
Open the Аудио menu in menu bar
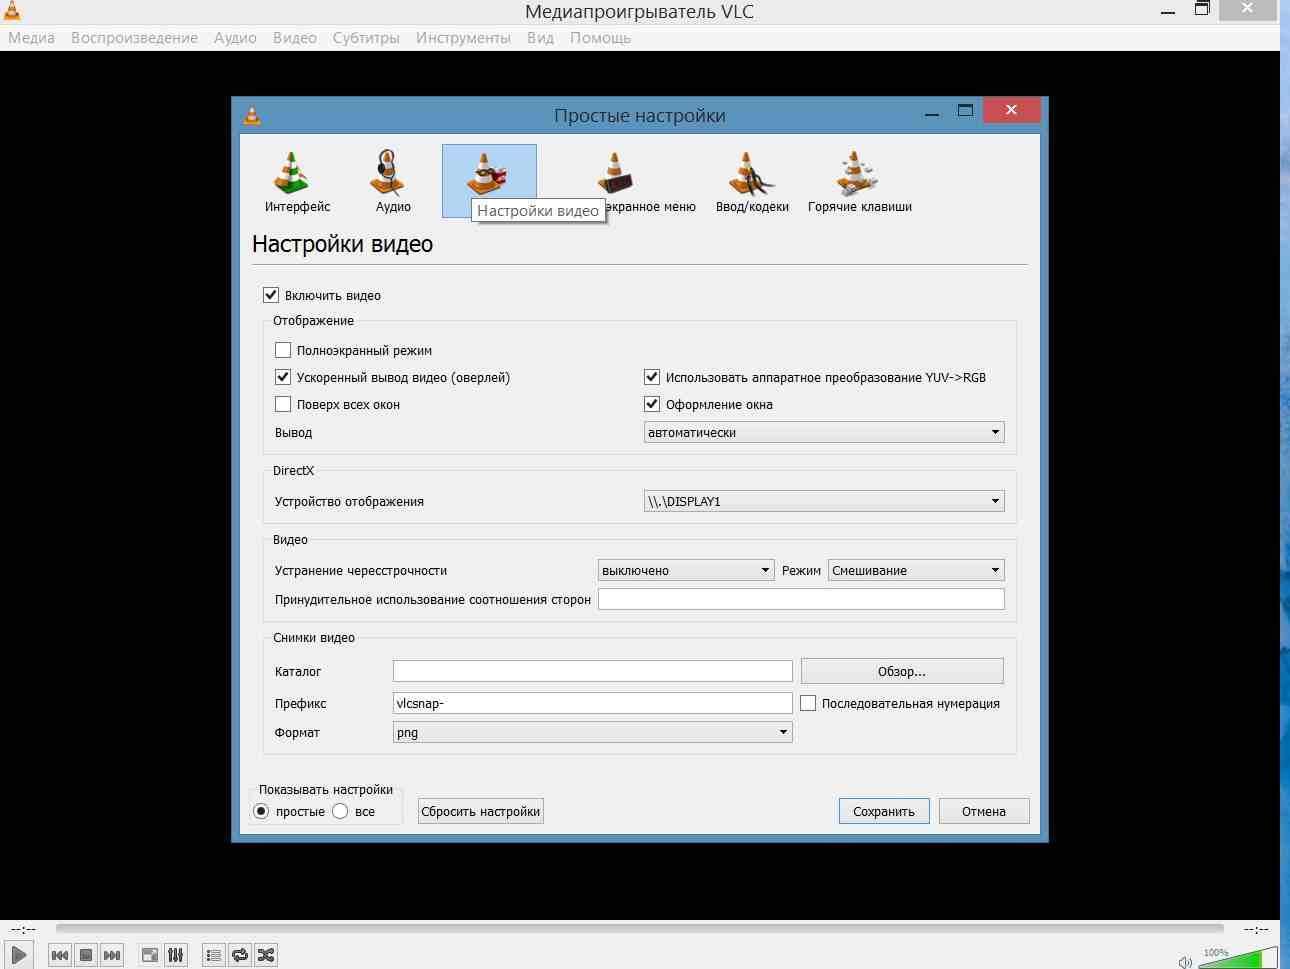[x=235, y=38]
